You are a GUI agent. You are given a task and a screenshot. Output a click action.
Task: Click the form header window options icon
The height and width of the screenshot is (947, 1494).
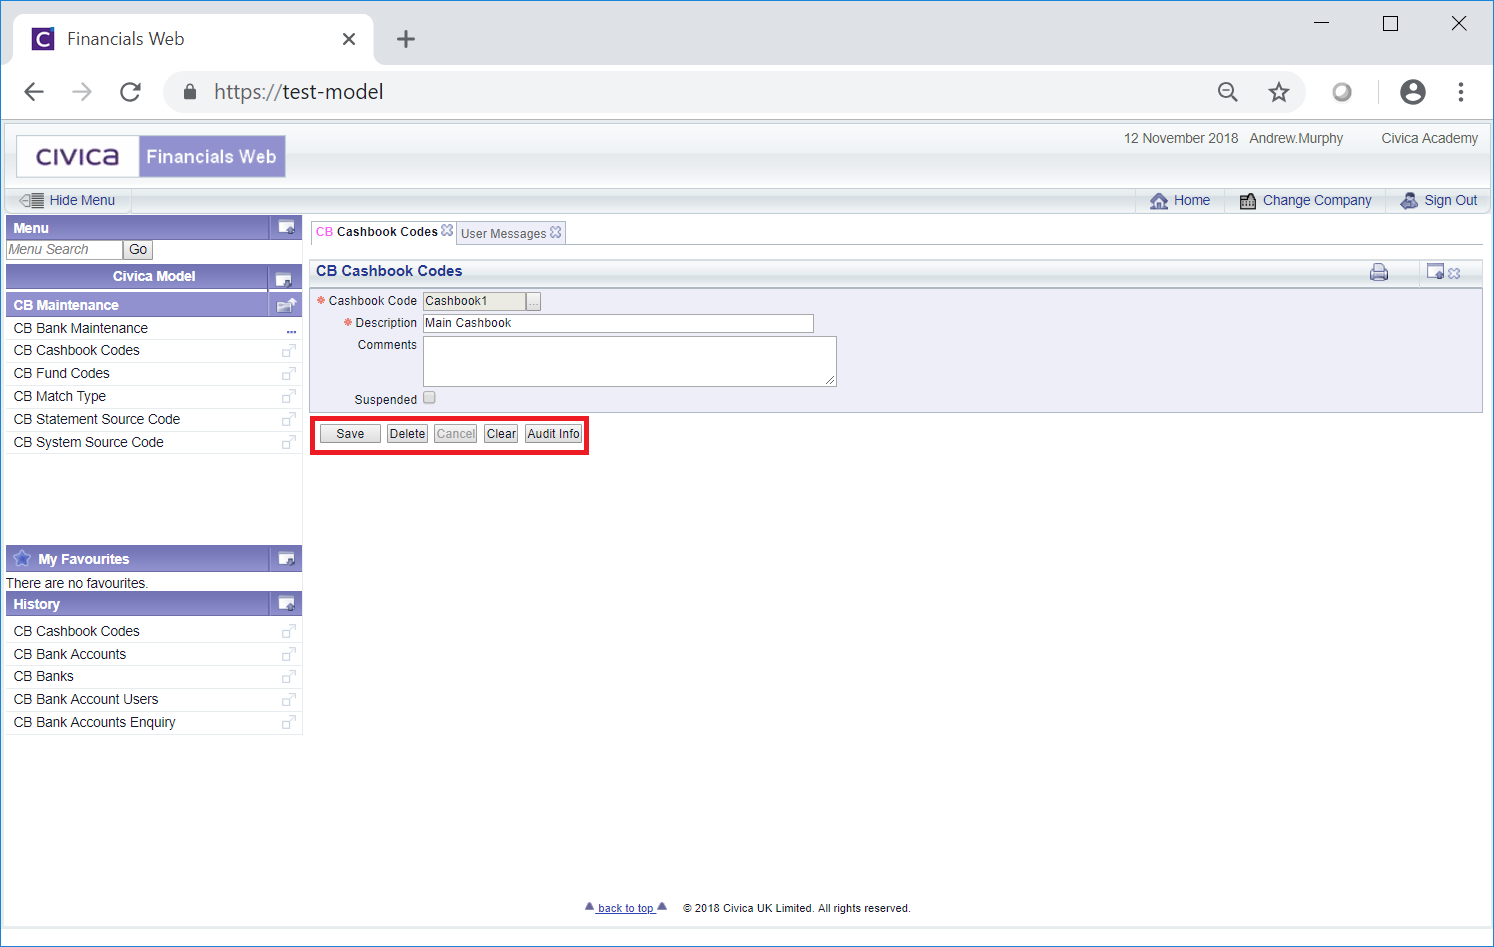1435,271
